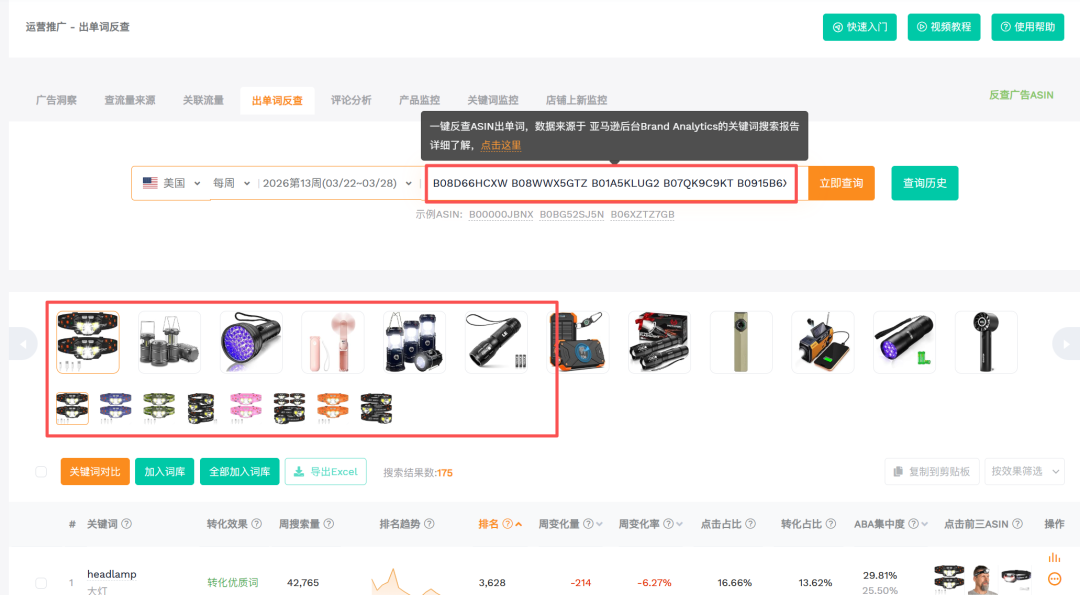The image size is (1080, 595).
Task: Choose the blue headlamp variant
Action: coord(116,408)
